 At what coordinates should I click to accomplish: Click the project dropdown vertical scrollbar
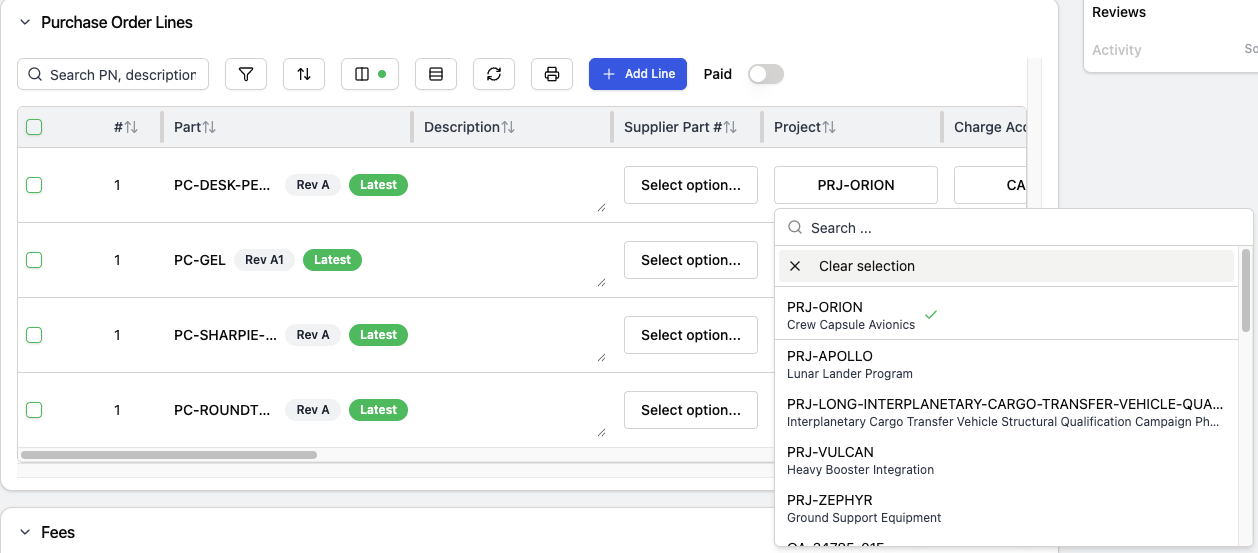(x=1246, y=291)
